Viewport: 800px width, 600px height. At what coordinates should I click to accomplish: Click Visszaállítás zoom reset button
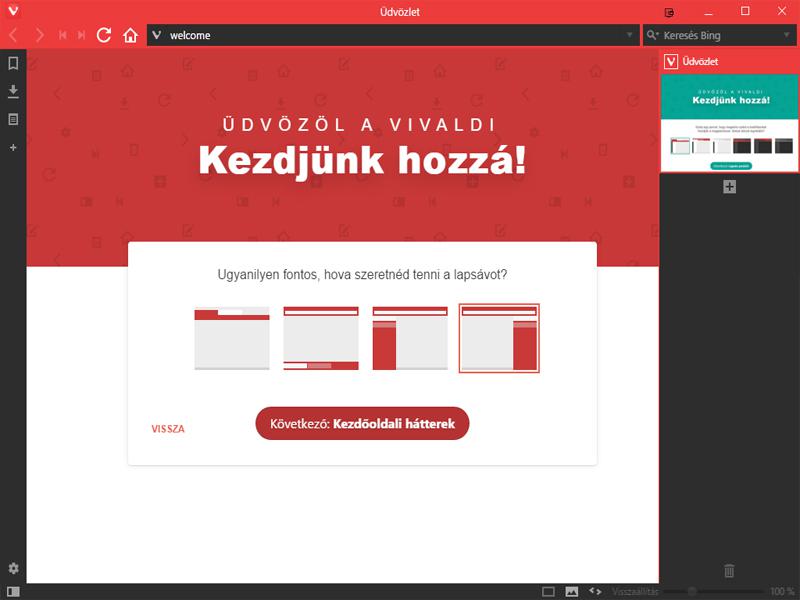pos(635,591)
